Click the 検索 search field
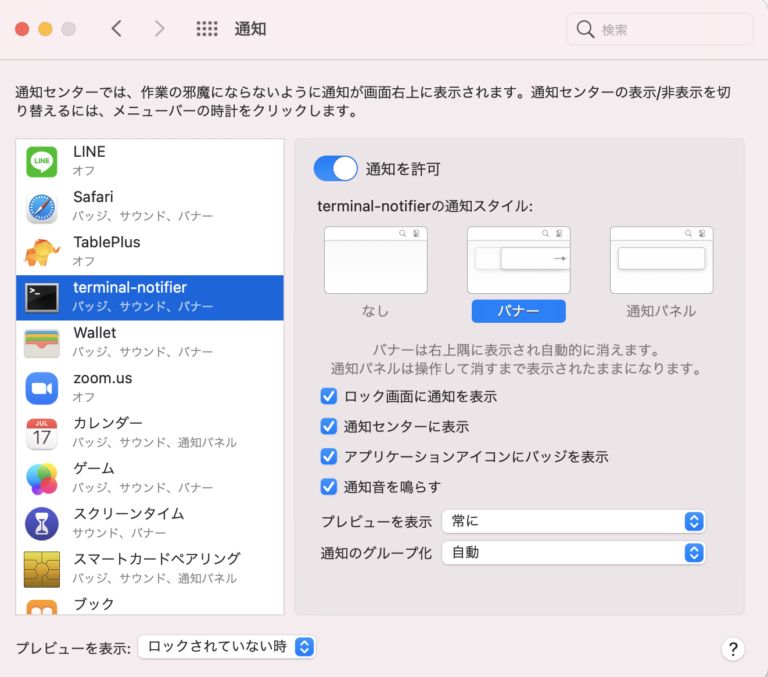Image resolution: width=768 pixels, height=677 pixels. (660, 29)
